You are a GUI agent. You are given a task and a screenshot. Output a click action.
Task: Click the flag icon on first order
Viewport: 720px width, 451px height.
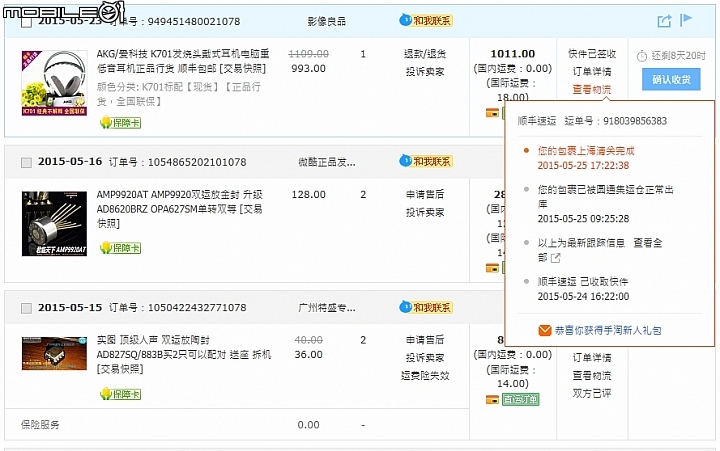tap(686, 19)
